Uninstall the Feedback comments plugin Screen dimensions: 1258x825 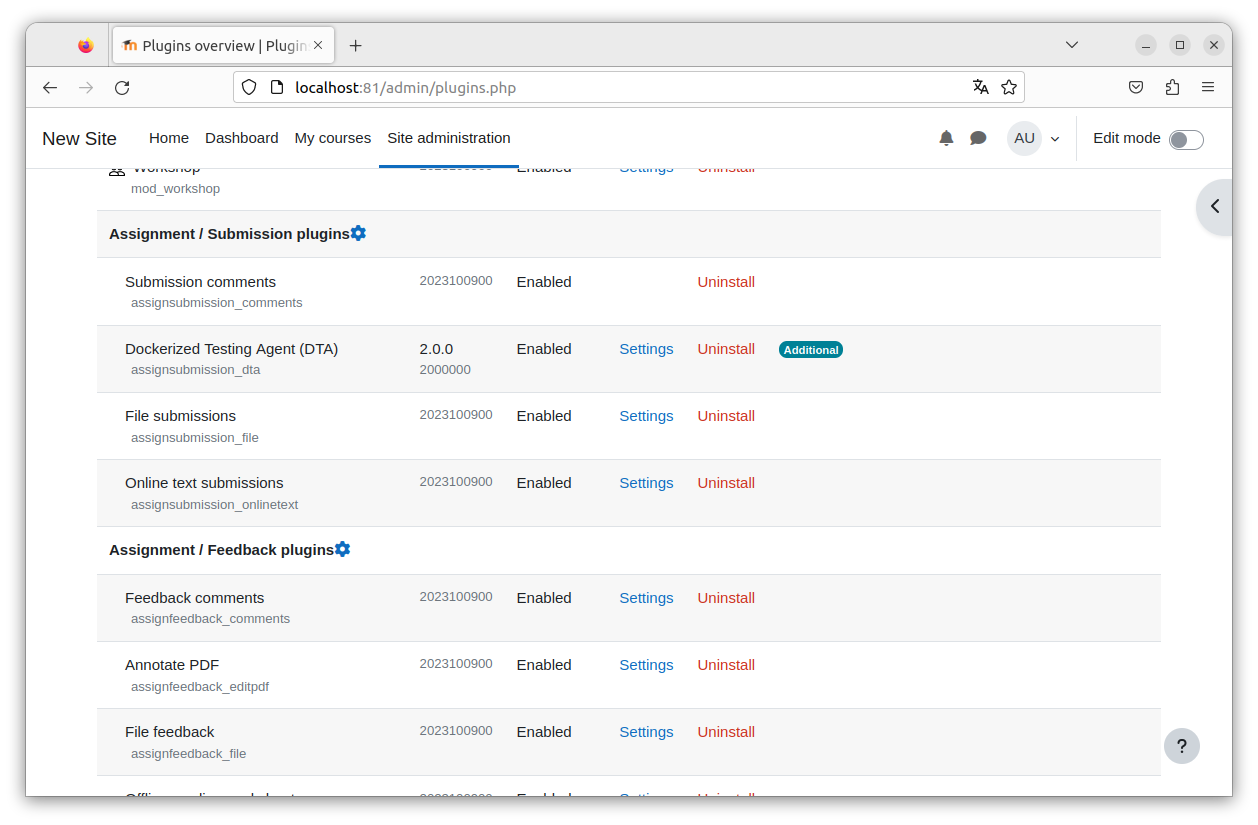pyautogui.click(x=726, y=598)
